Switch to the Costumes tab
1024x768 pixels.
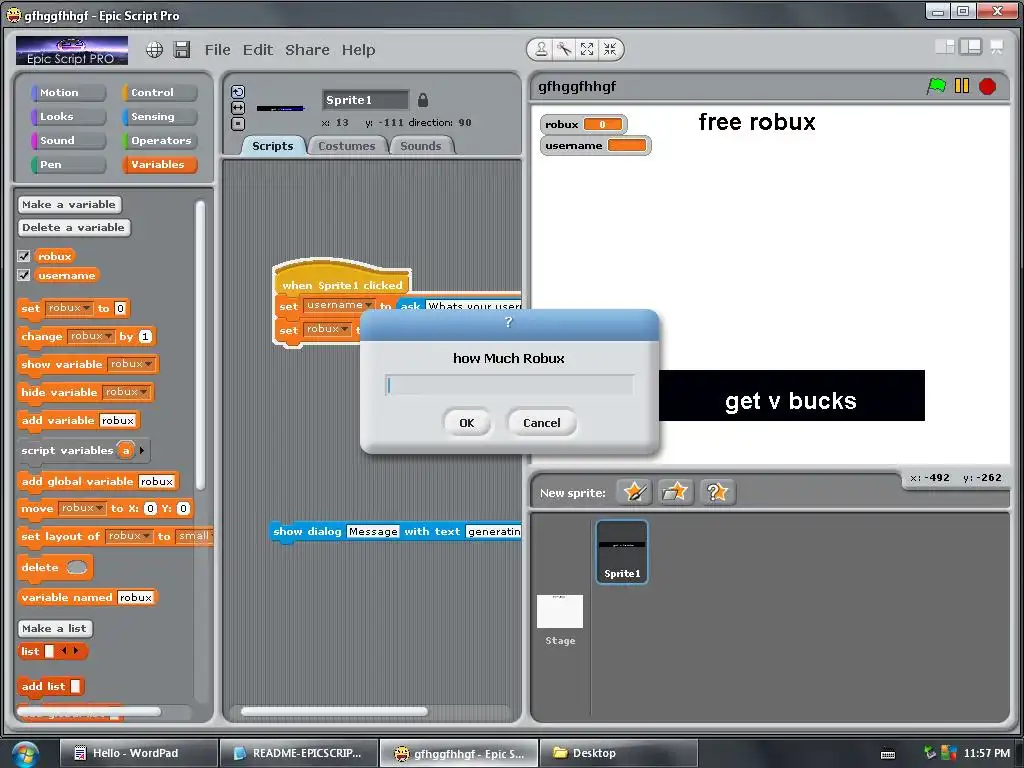[347, 146]
